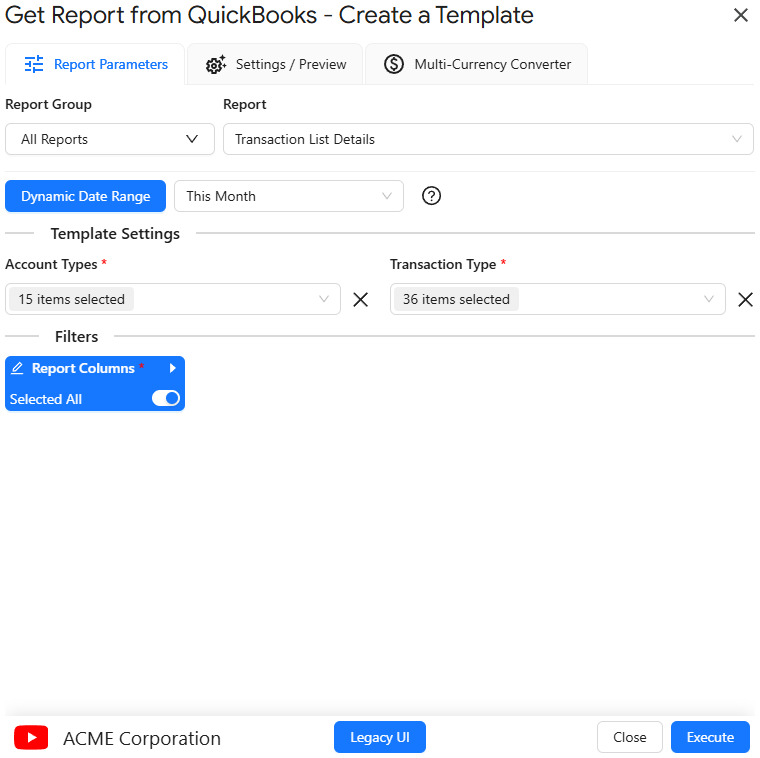Click the help question mark icon

pyautogui.click(x=431, y=196)
